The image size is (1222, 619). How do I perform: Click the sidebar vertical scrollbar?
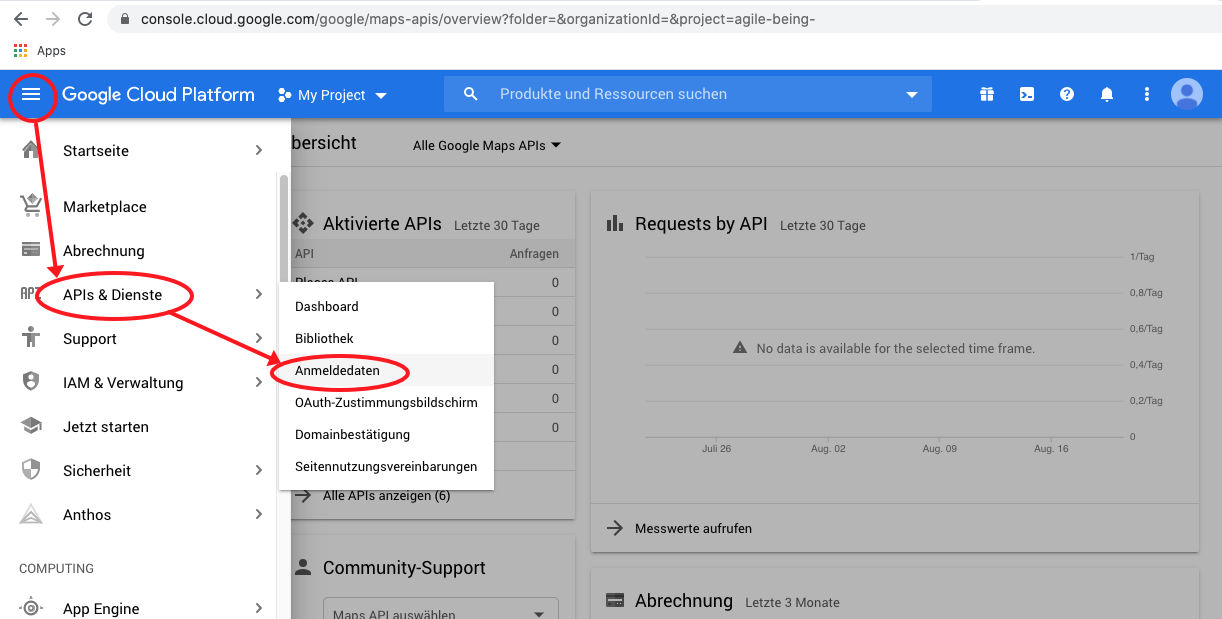click(284, 230)
